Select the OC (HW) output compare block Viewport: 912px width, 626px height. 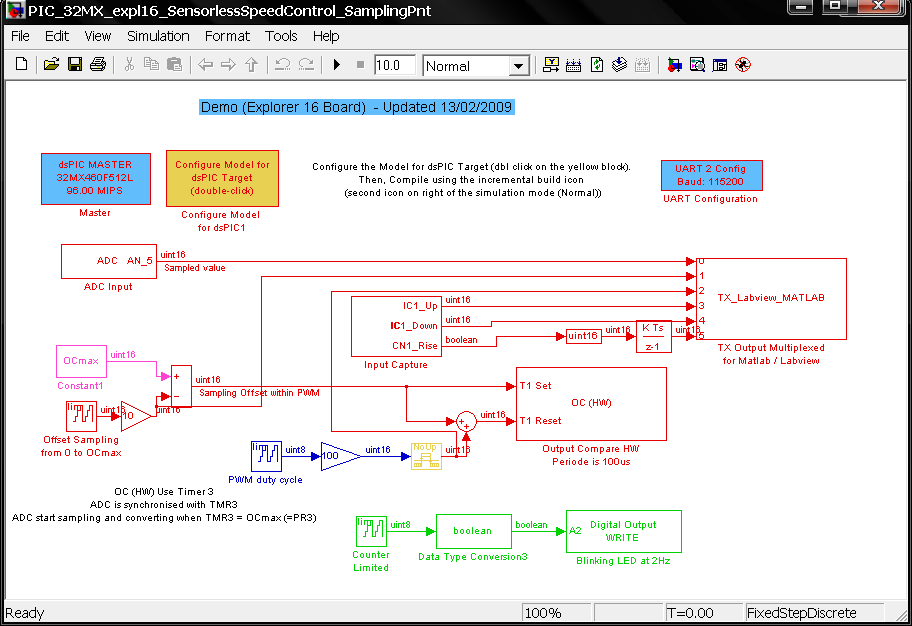pyautogui.click(x=591, y=403)
